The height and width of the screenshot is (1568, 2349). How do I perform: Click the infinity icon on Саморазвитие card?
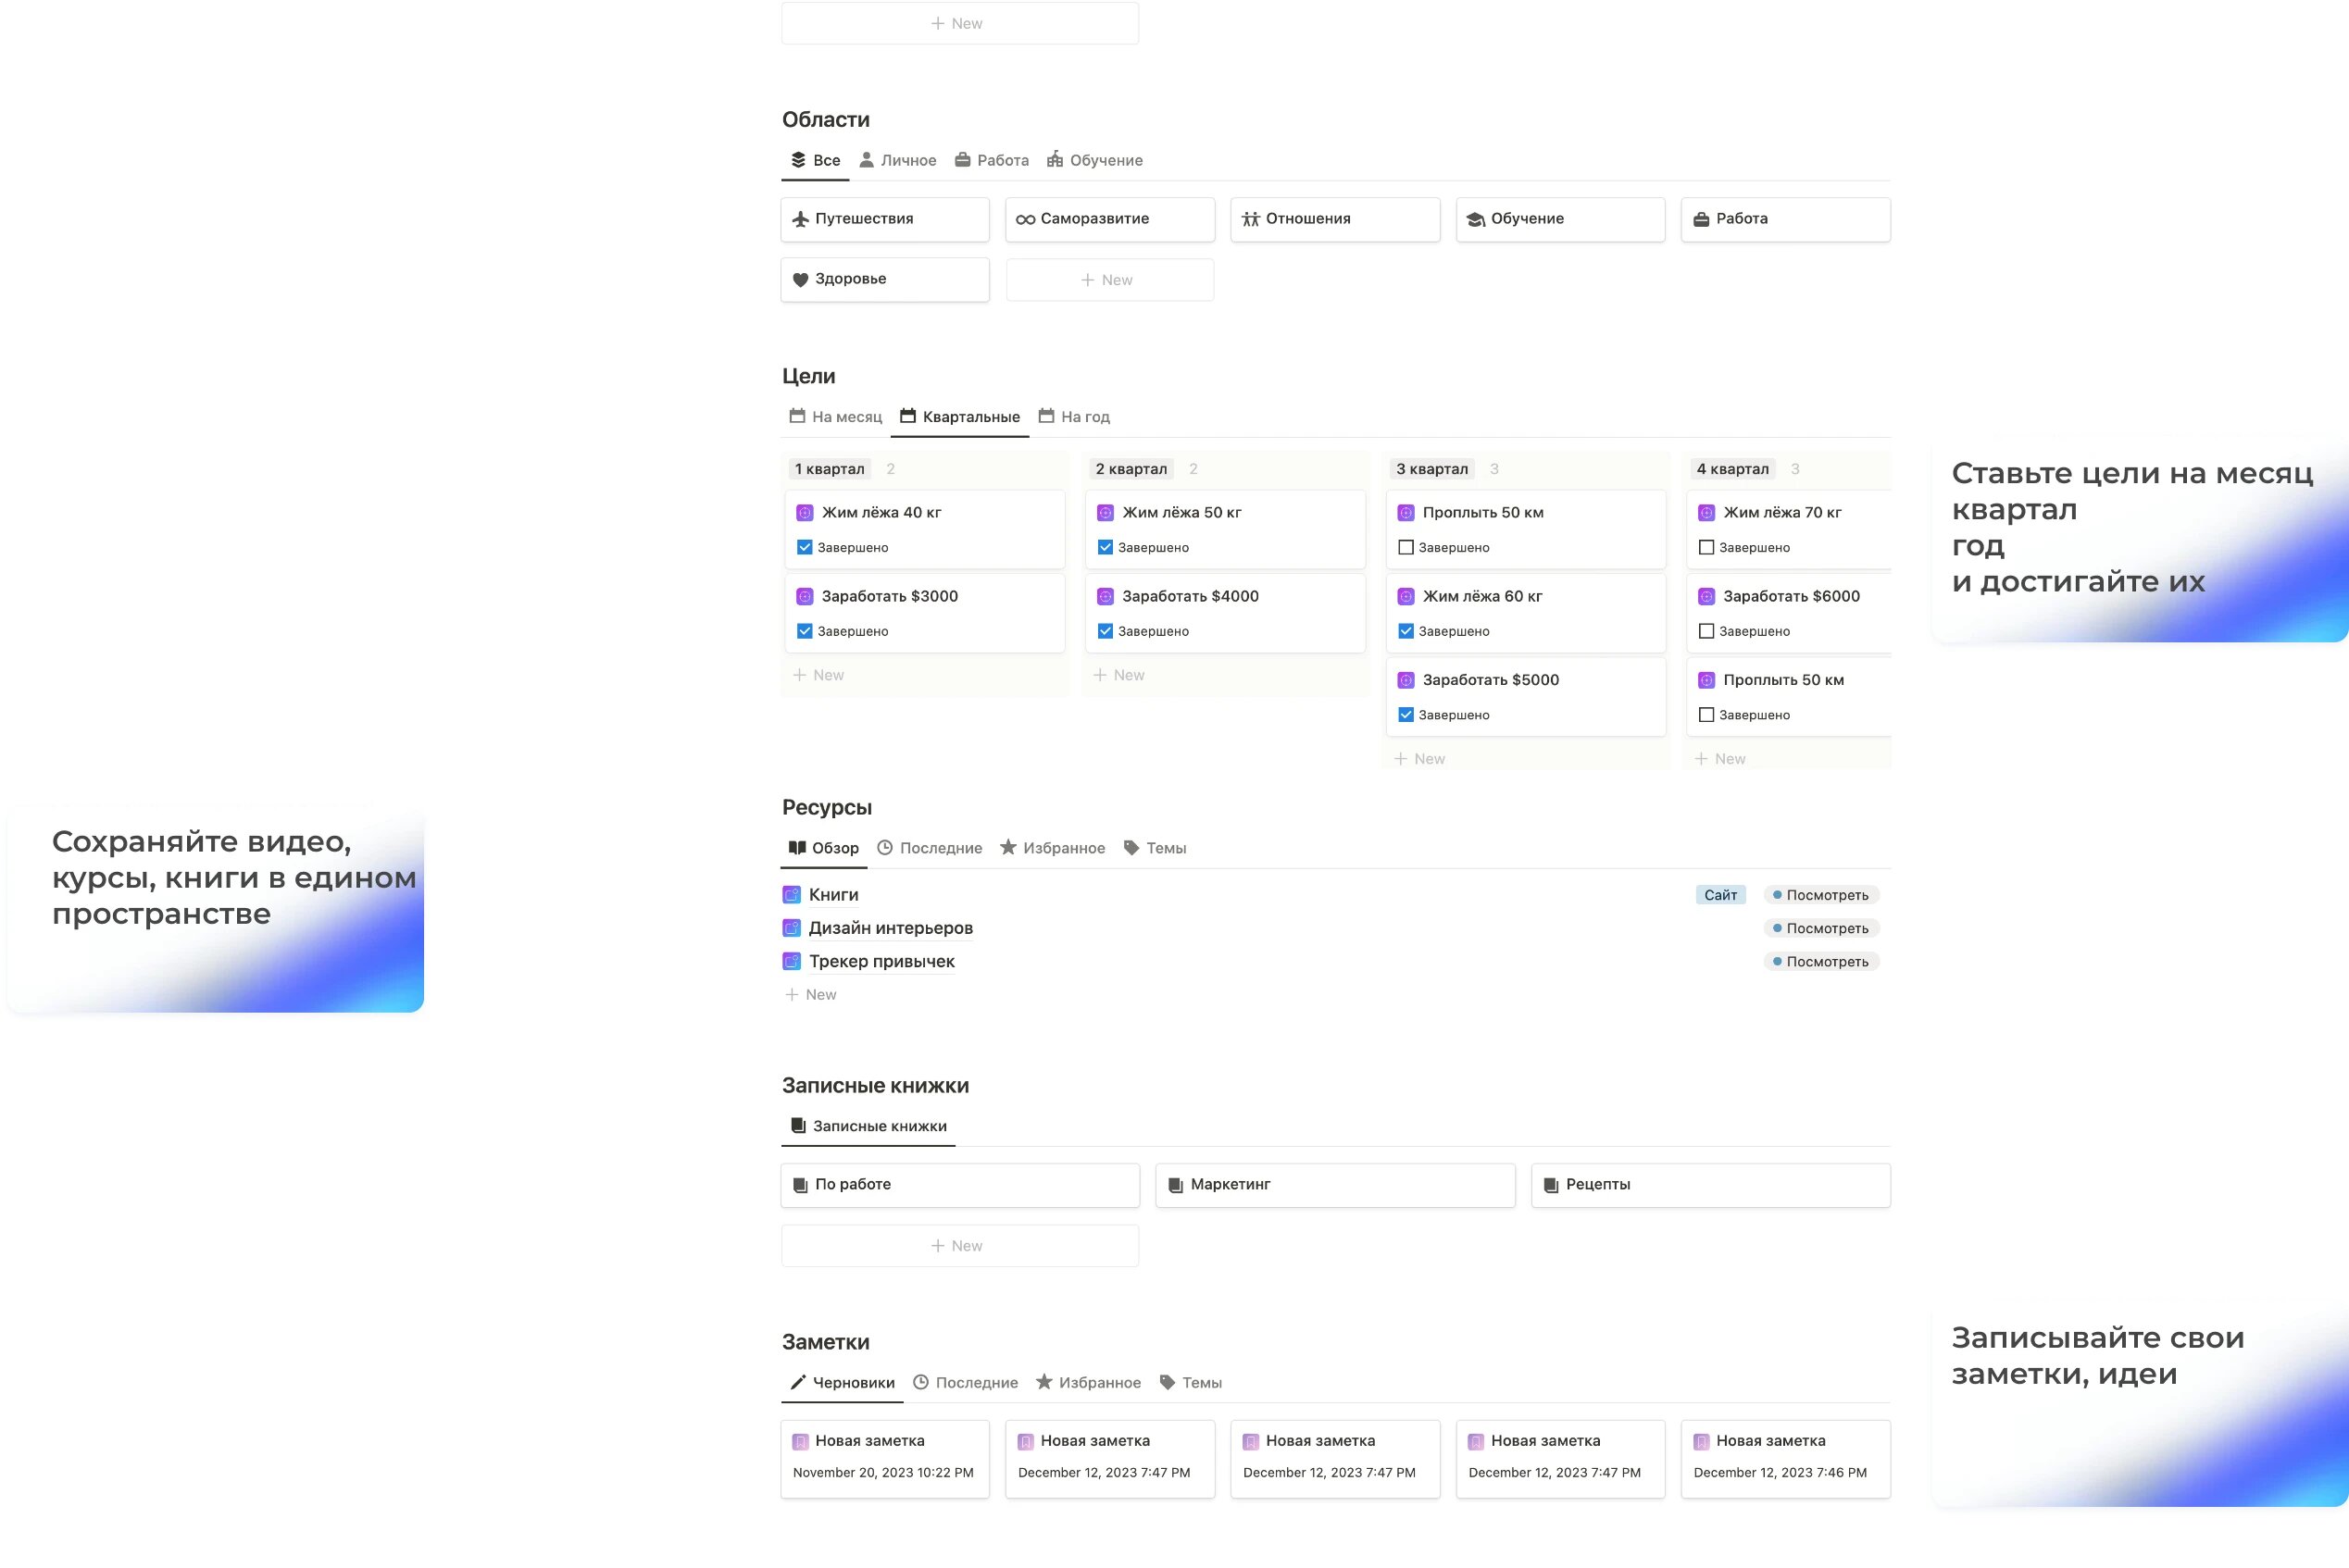[1025, 219]
